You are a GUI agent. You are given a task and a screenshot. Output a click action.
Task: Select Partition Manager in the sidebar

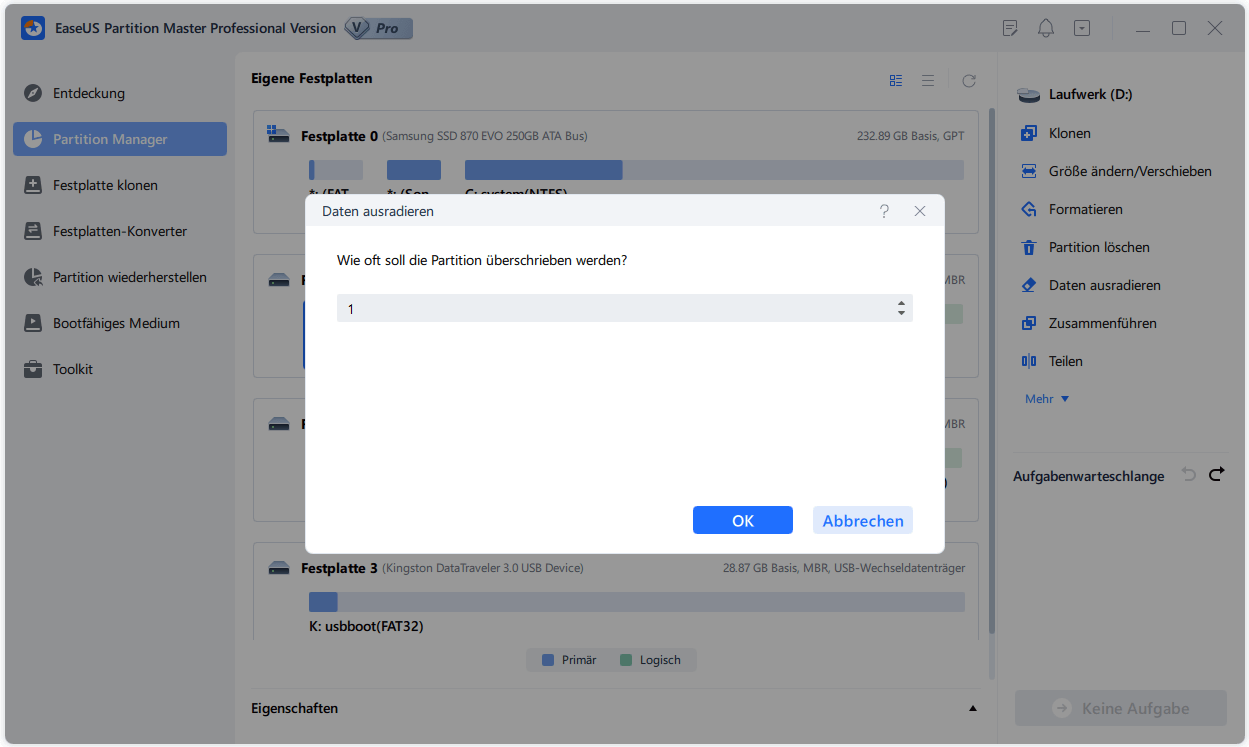coord(120,139)
